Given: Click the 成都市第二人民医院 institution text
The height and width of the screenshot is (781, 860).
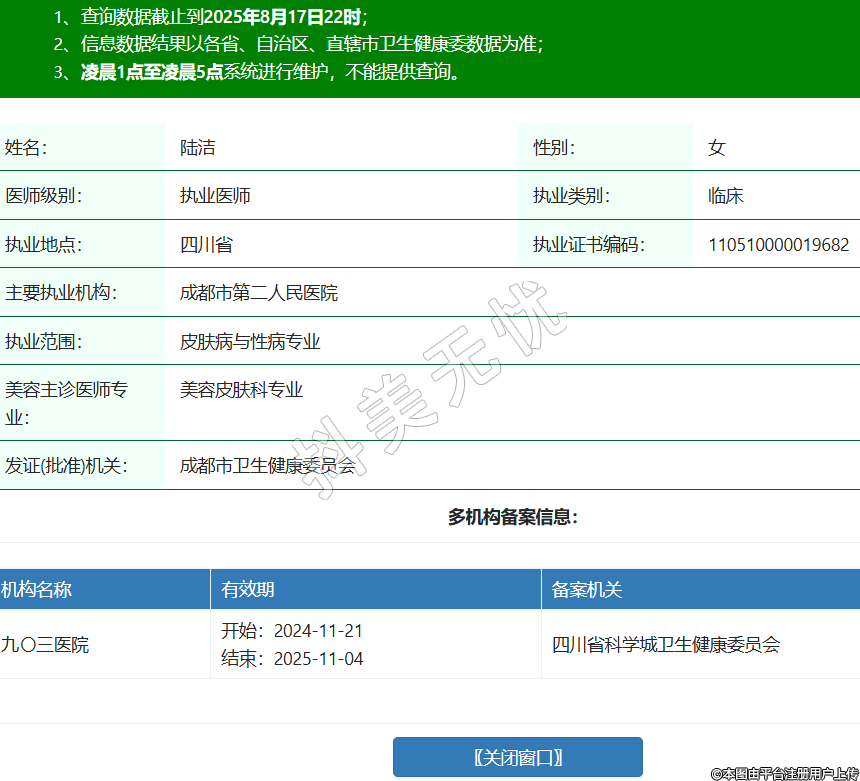Looking at the screenshot, I should coord(259,293).
